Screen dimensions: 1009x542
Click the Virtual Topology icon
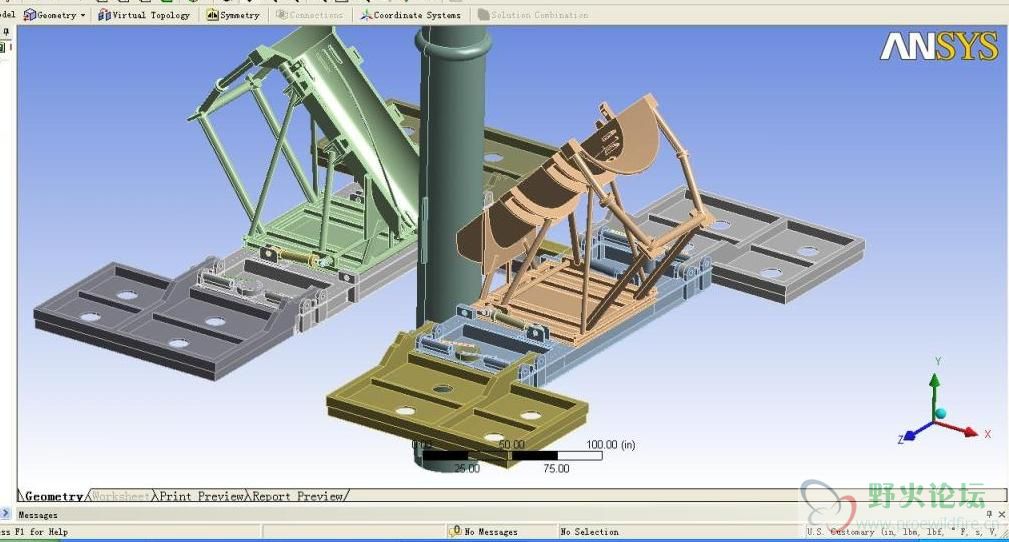coord(104,14)
